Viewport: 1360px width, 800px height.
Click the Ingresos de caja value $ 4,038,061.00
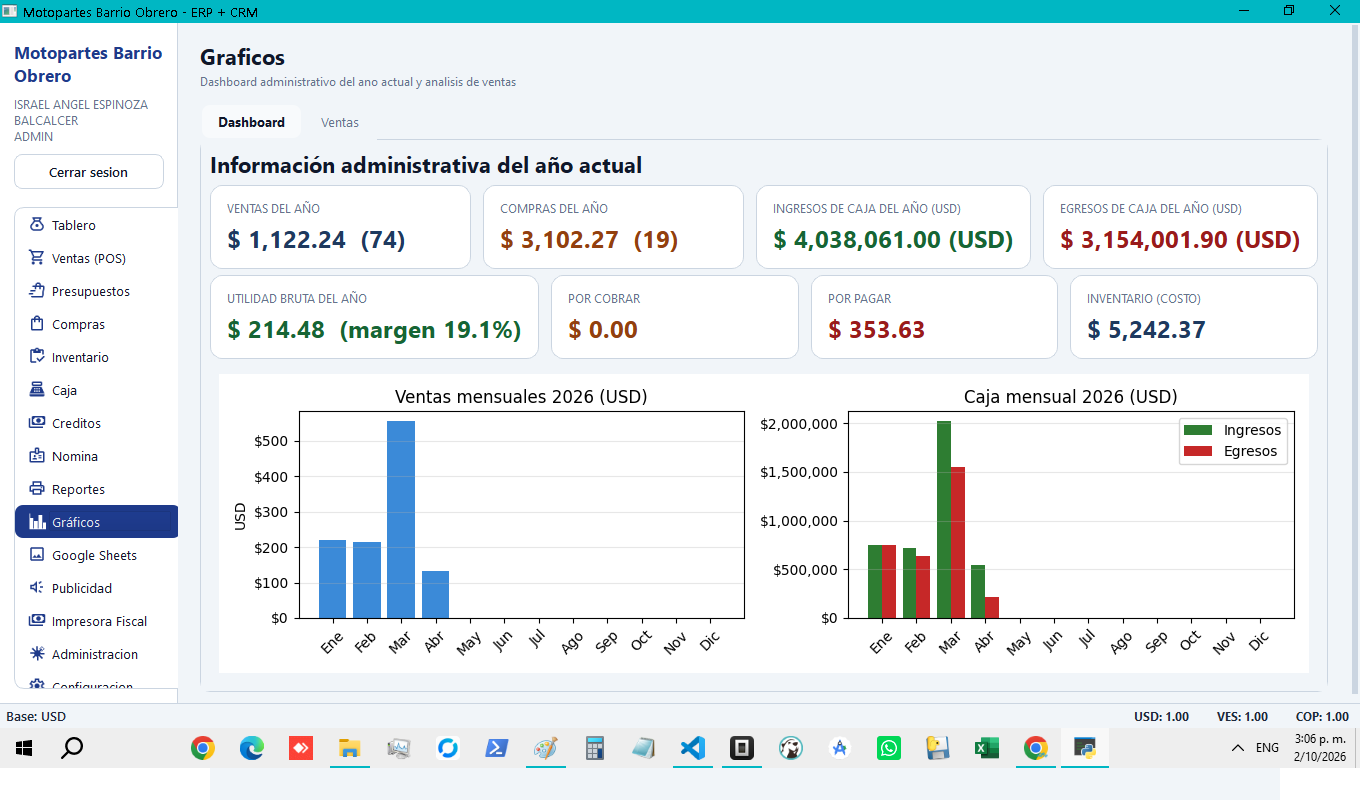pyautogui.click(x=857, y=240)
